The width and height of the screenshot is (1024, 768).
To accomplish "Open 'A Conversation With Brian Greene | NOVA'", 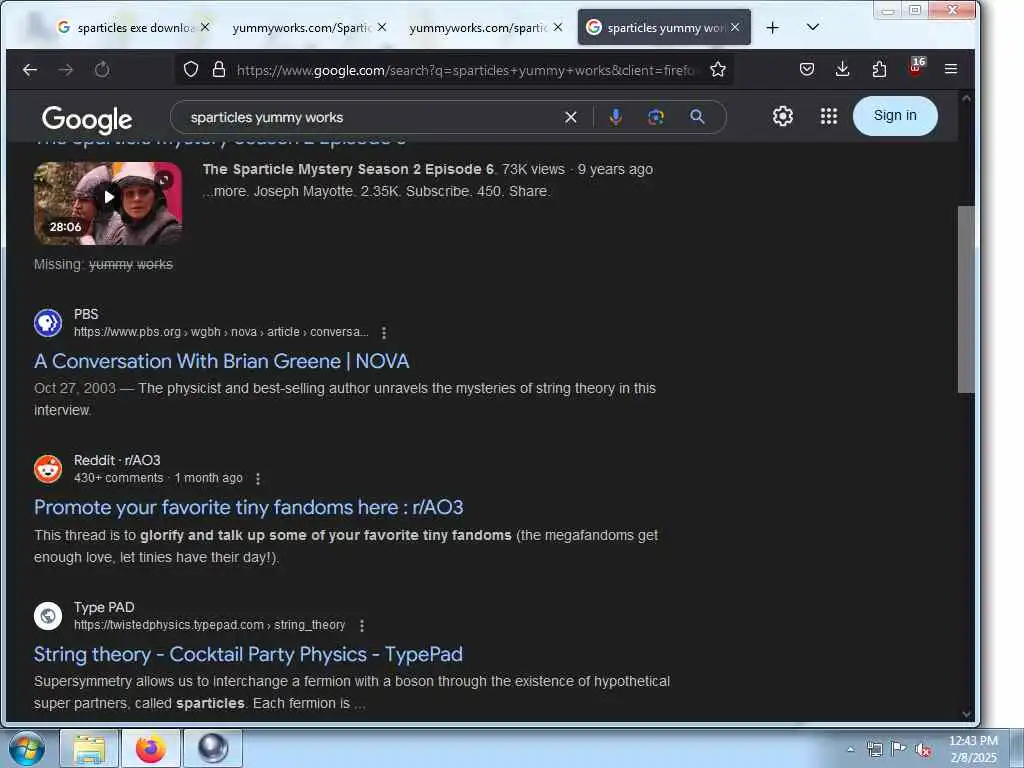I will [221, 361].
